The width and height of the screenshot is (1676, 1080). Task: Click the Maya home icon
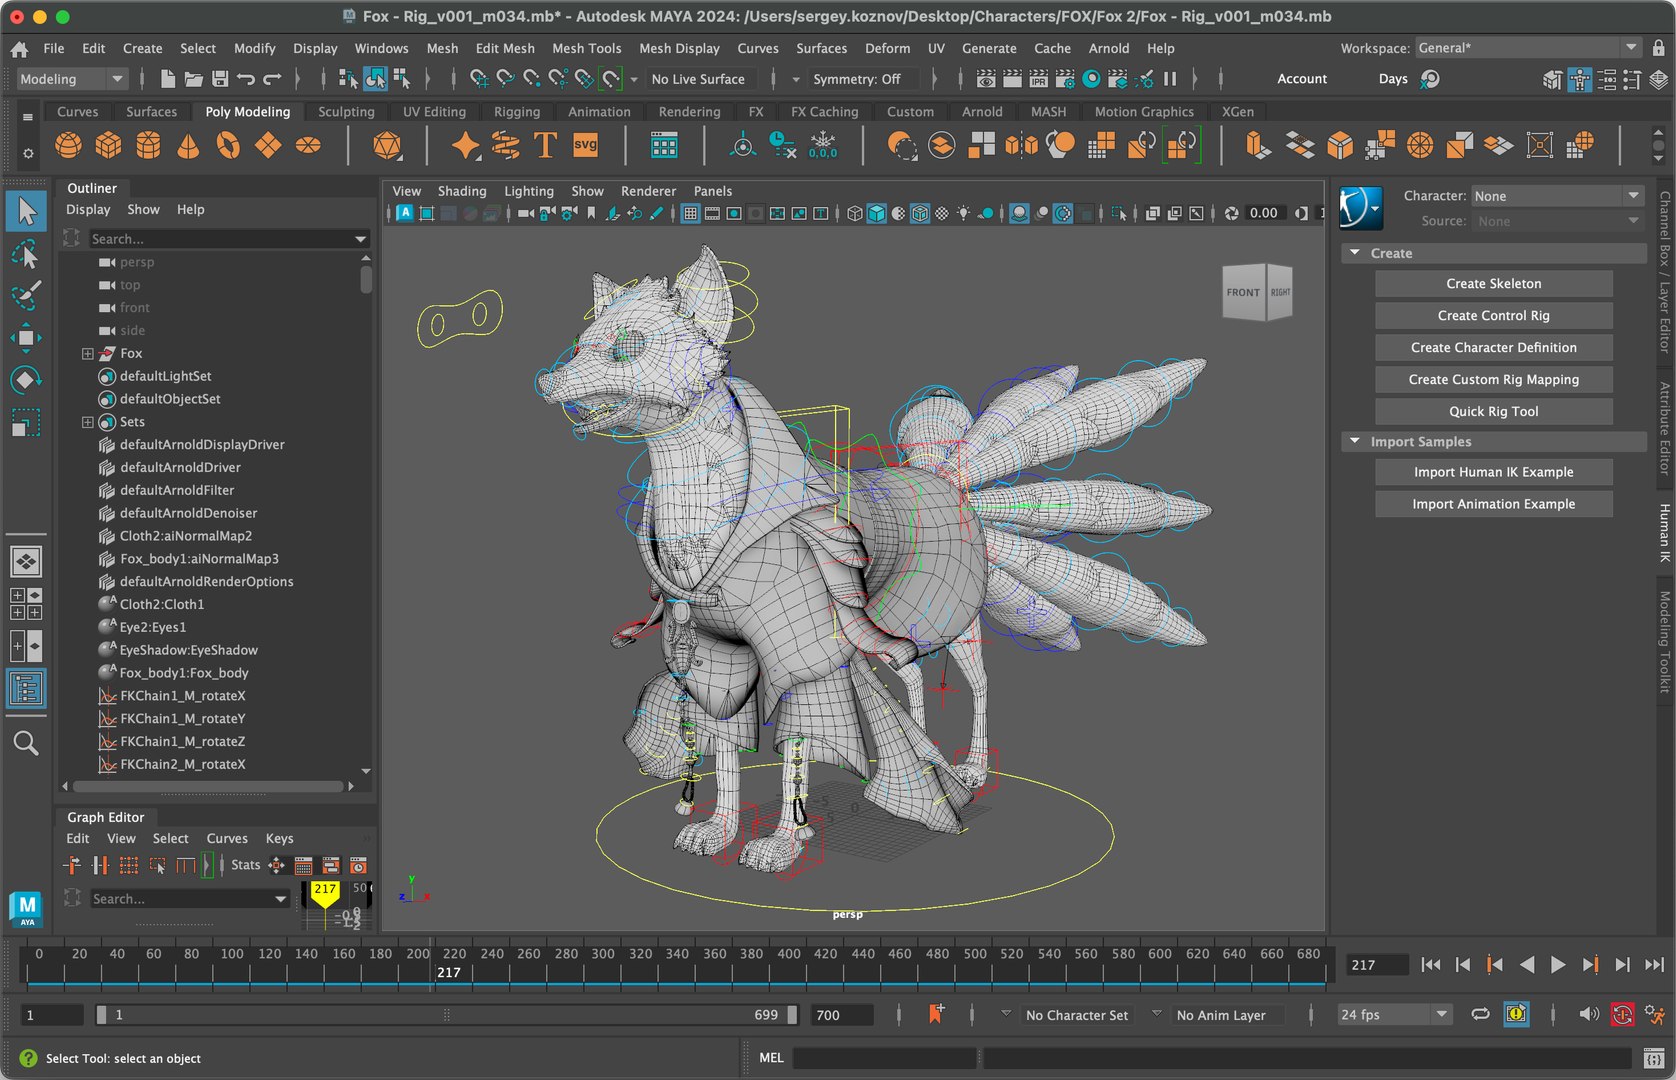point(19,49)
